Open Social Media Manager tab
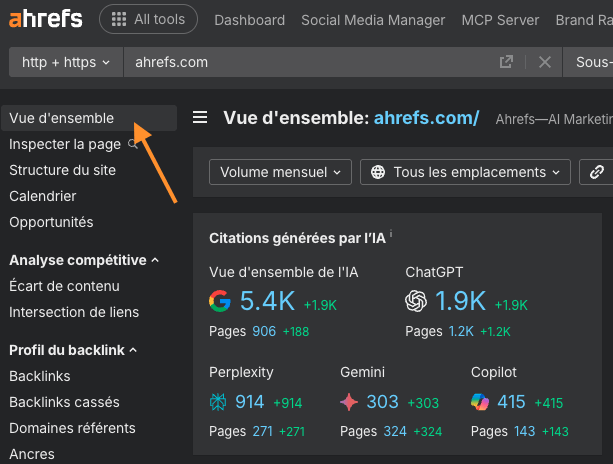Screen dimensions: 613x464 pos(373,20)
